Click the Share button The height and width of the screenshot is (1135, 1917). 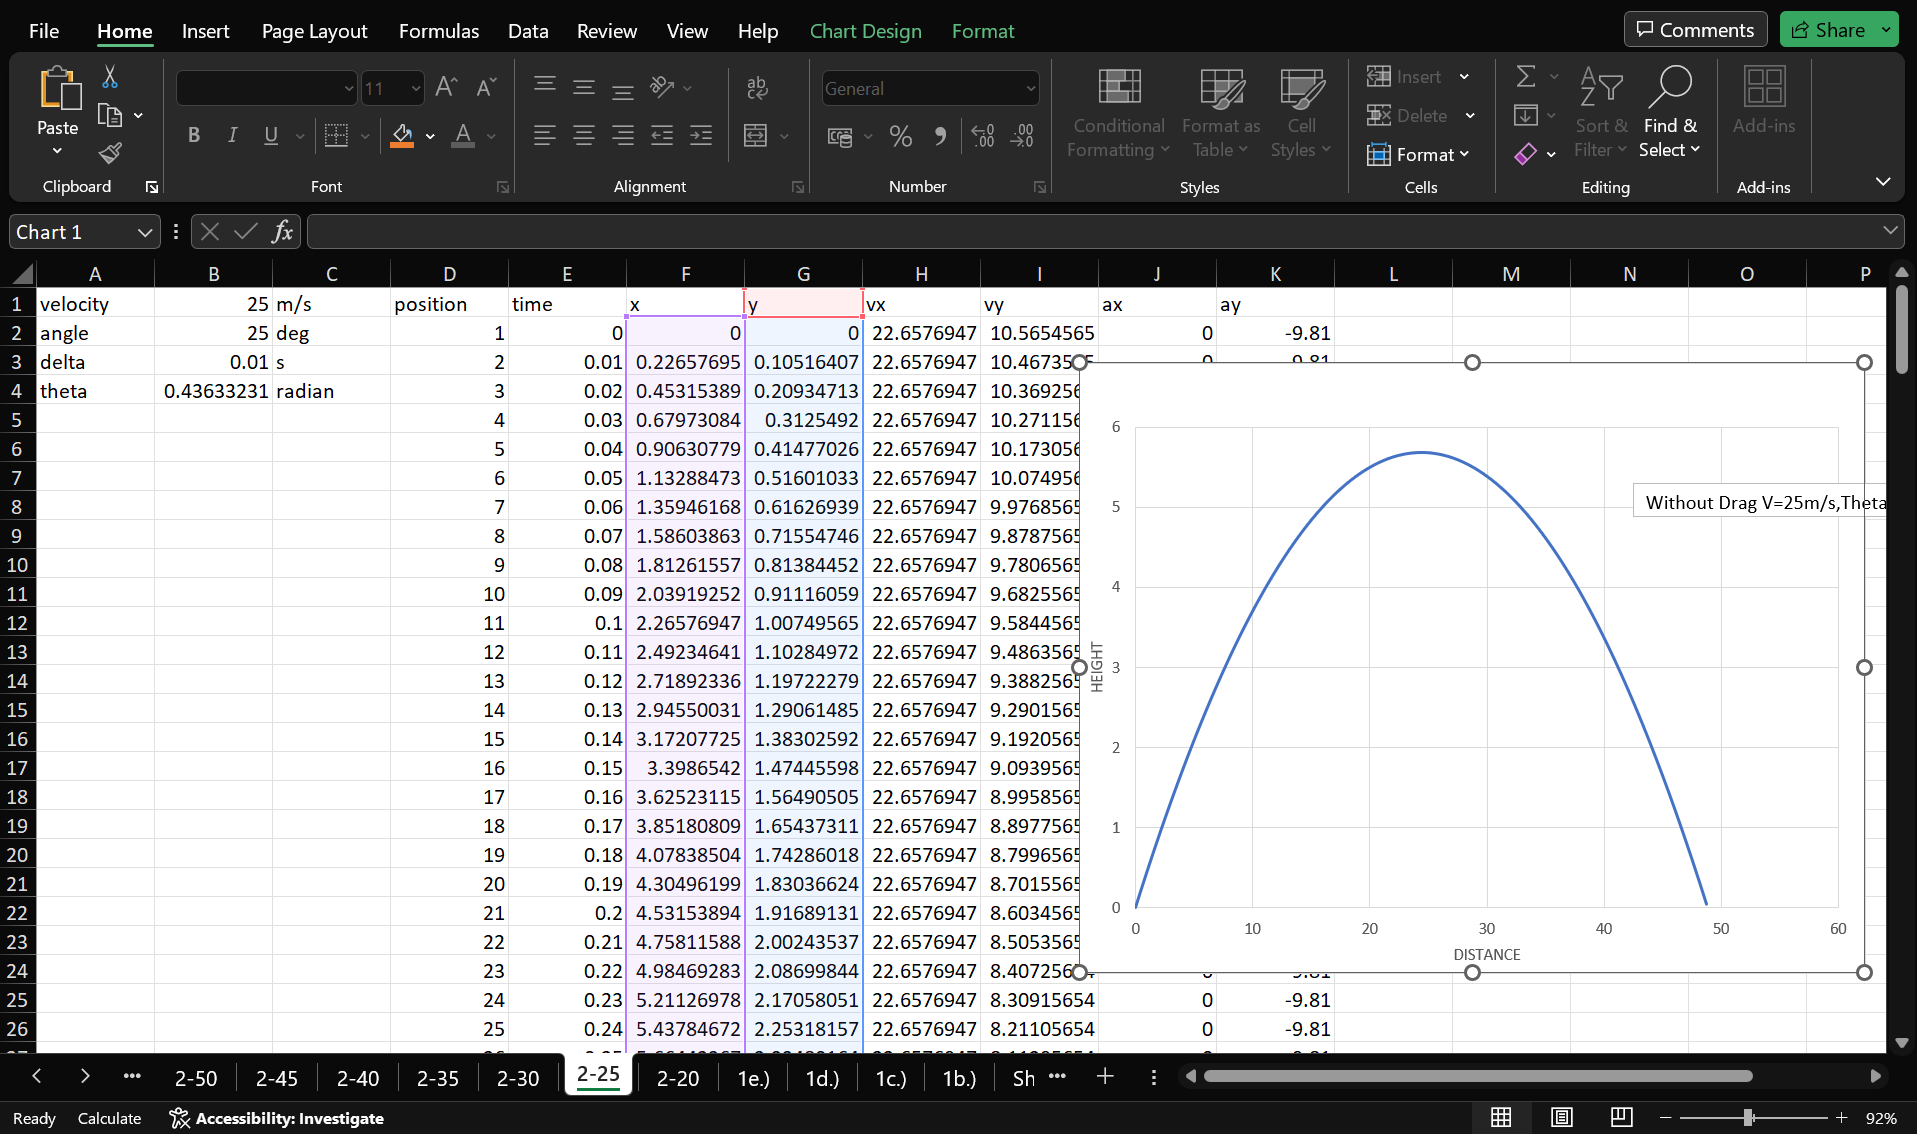1828,30
